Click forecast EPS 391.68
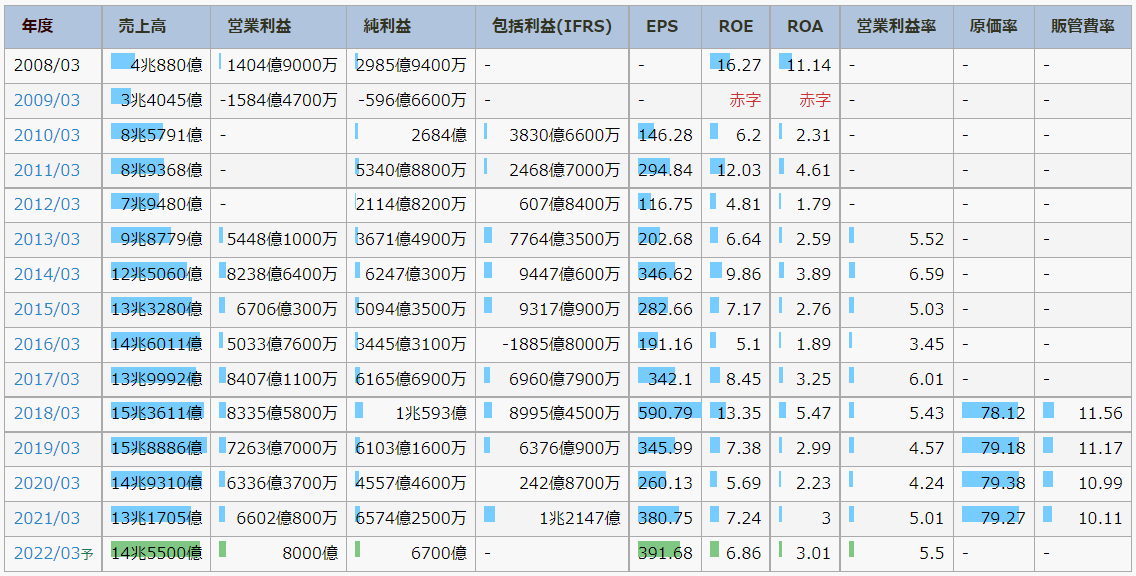Screen dimensions: 1136x576 point(666,554)
